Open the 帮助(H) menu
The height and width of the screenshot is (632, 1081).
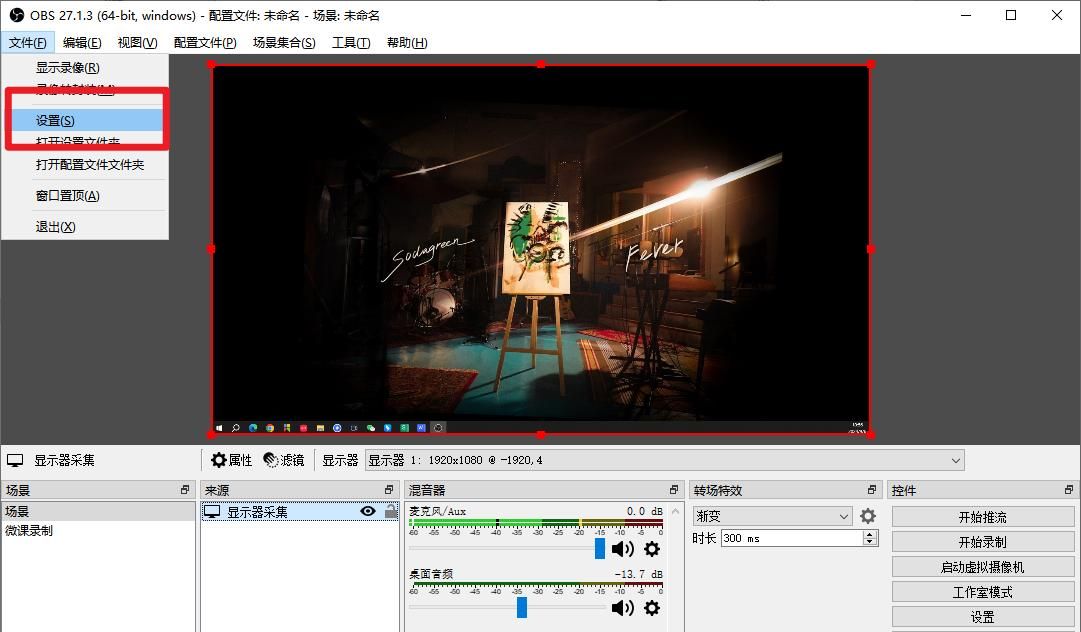point(407,43)
